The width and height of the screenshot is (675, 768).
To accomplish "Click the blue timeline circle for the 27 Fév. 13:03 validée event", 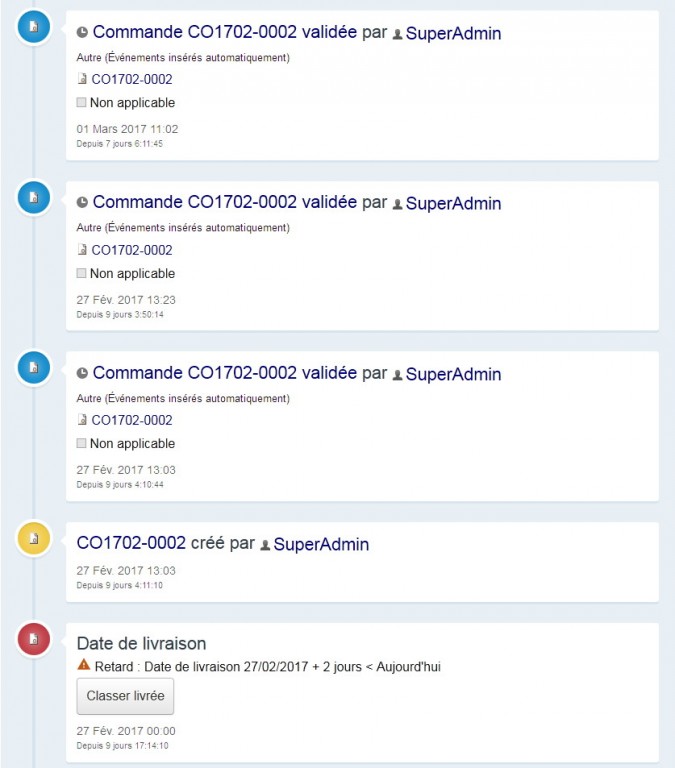I will click(34, 368).
